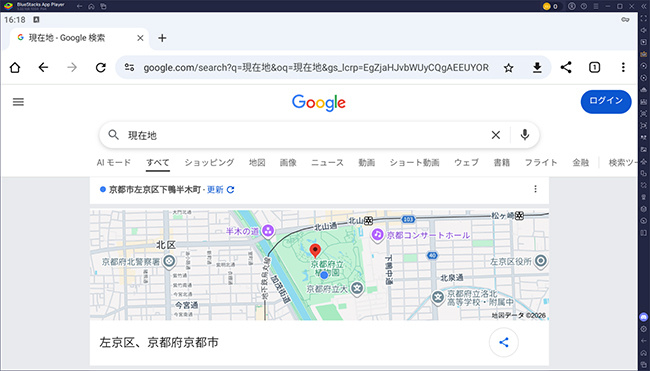Clear the search query with X
The height and width of the screenshot is (371, 650).
click(x=496, y=135)
